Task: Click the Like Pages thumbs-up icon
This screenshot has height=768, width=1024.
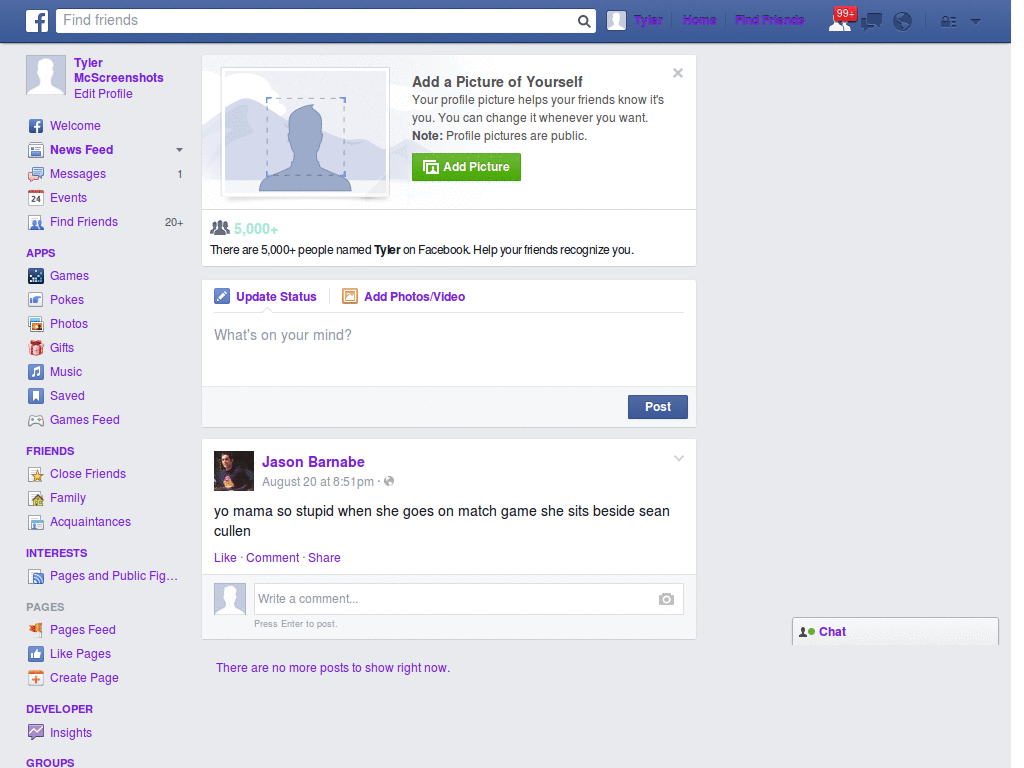Action: tap(36, 654)
